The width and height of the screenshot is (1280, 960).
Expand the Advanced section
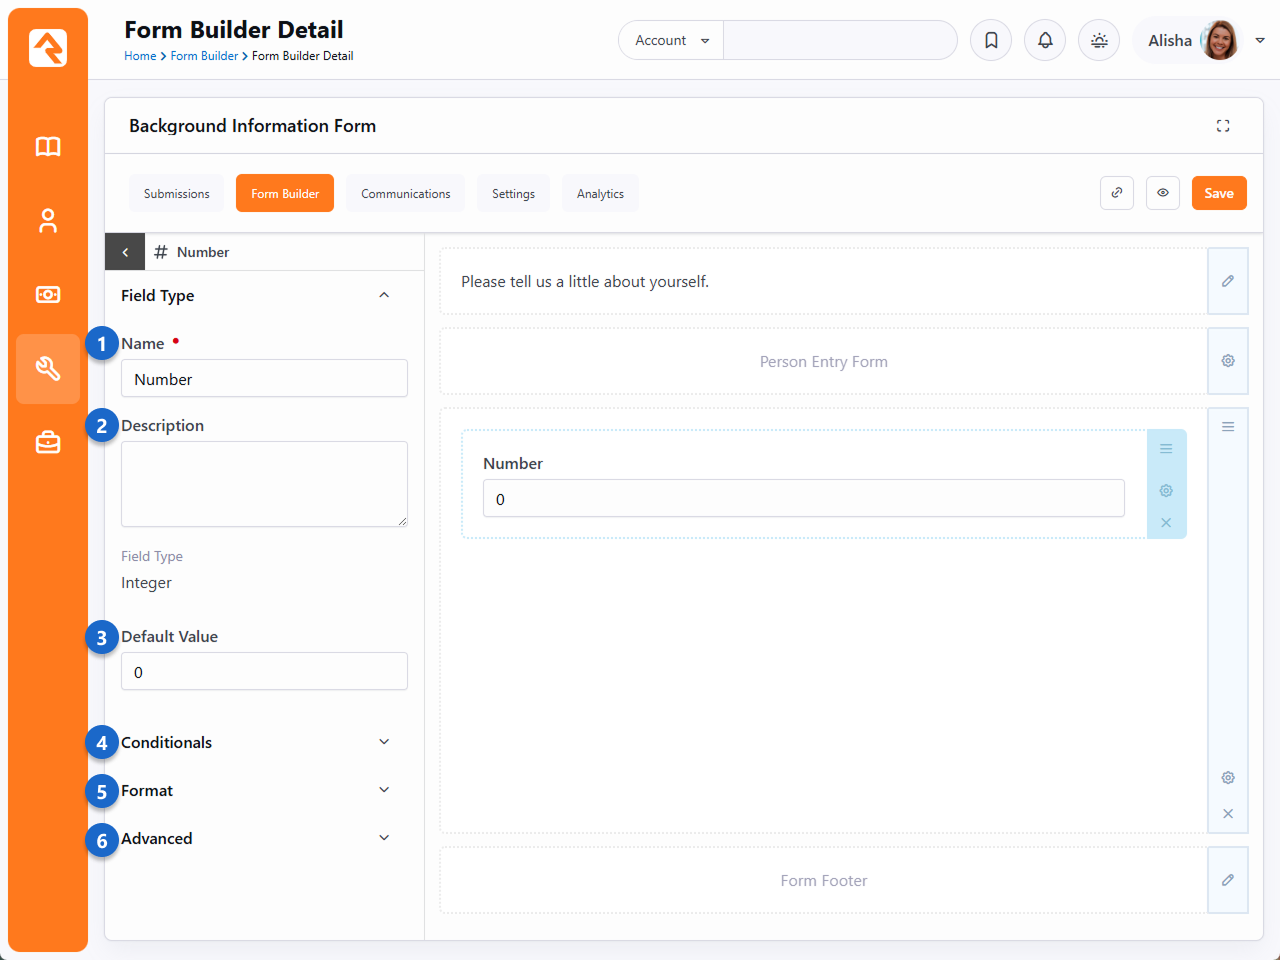pyautogui.click(x=384, y=838)
